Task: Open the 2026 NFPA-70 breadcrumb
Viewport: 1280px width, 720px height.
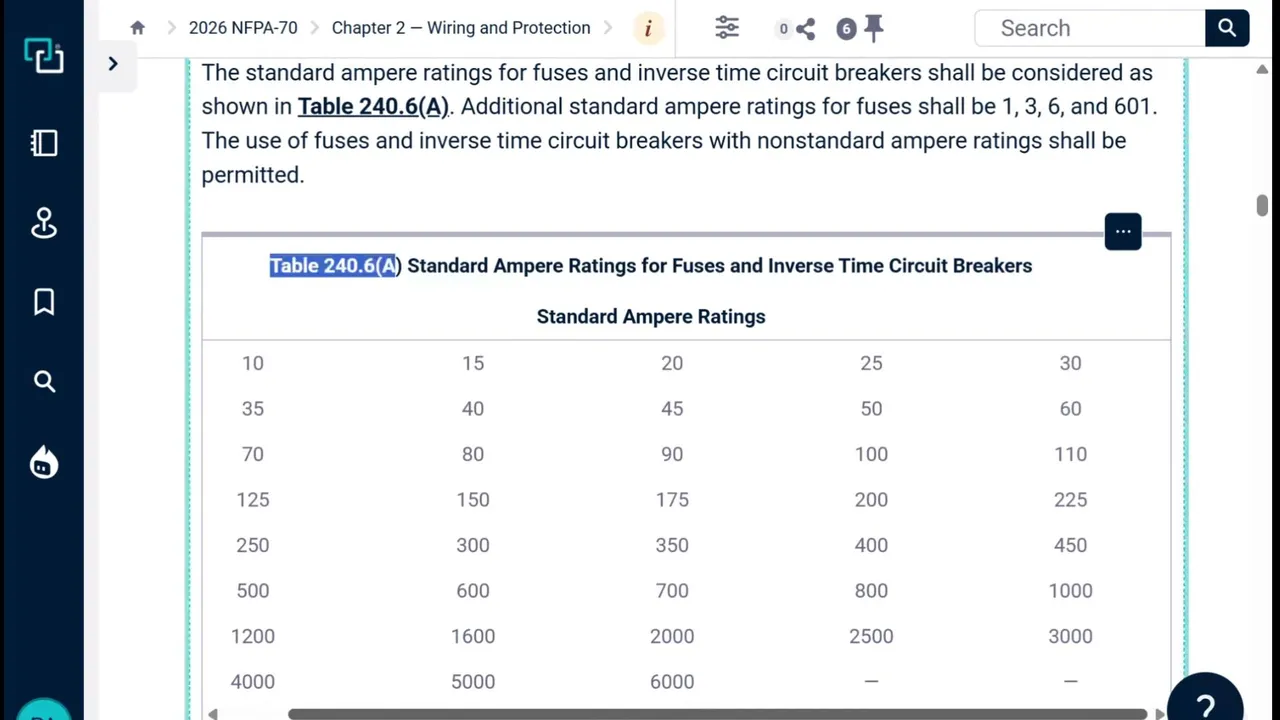Action: pos(243,28)
